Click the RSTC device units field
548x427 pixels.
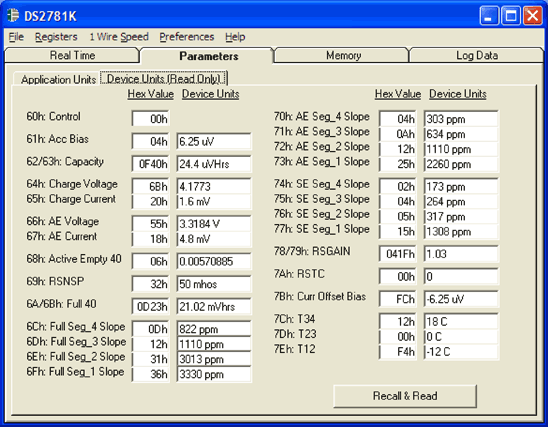coord(461,276)
